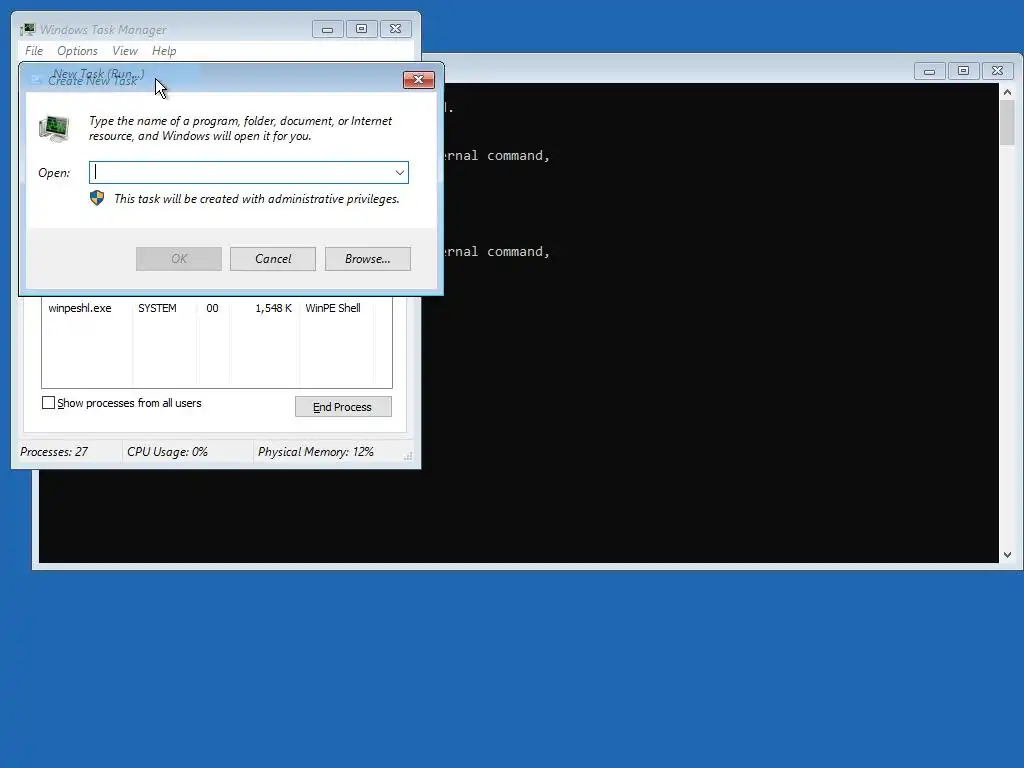Click the Task Manager resize grip
The height and width of the screenshot is (768, 1024).
point(408,456)
